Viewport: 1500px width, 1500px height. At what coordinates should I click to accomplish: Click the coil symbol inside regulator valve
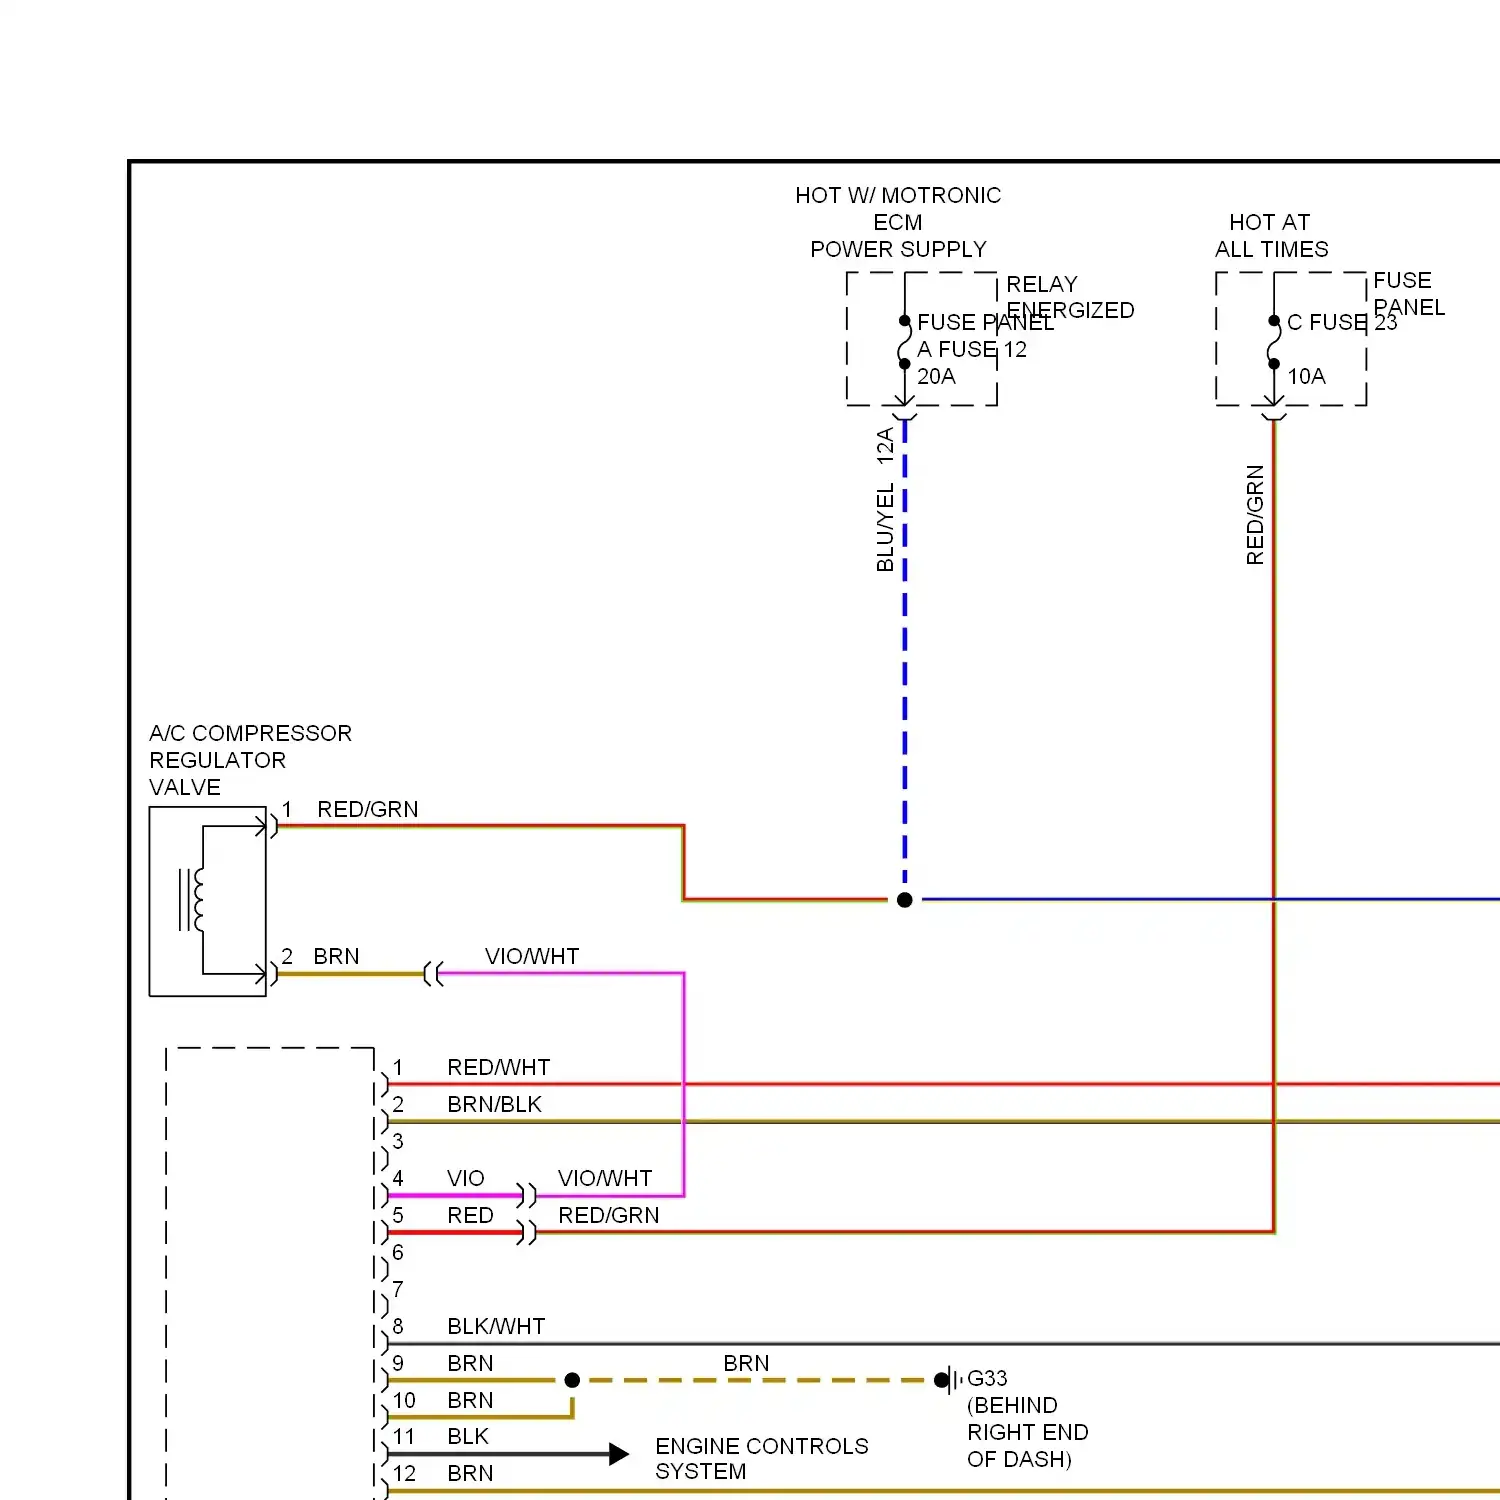click(x=191, y=900)
